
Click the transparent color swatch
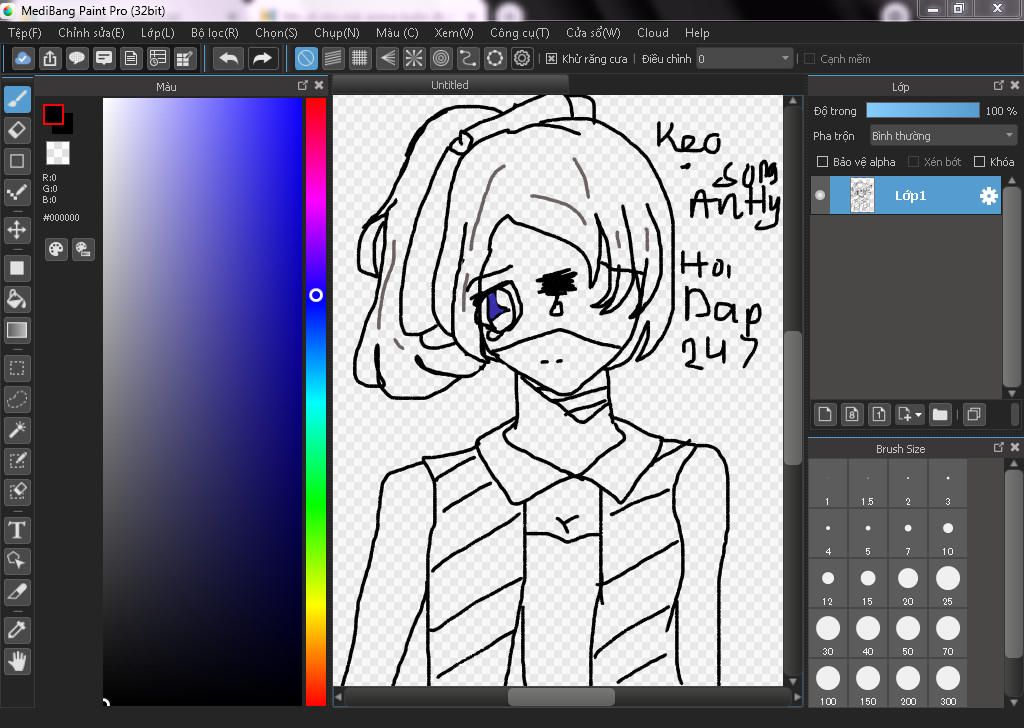(58, 153)
